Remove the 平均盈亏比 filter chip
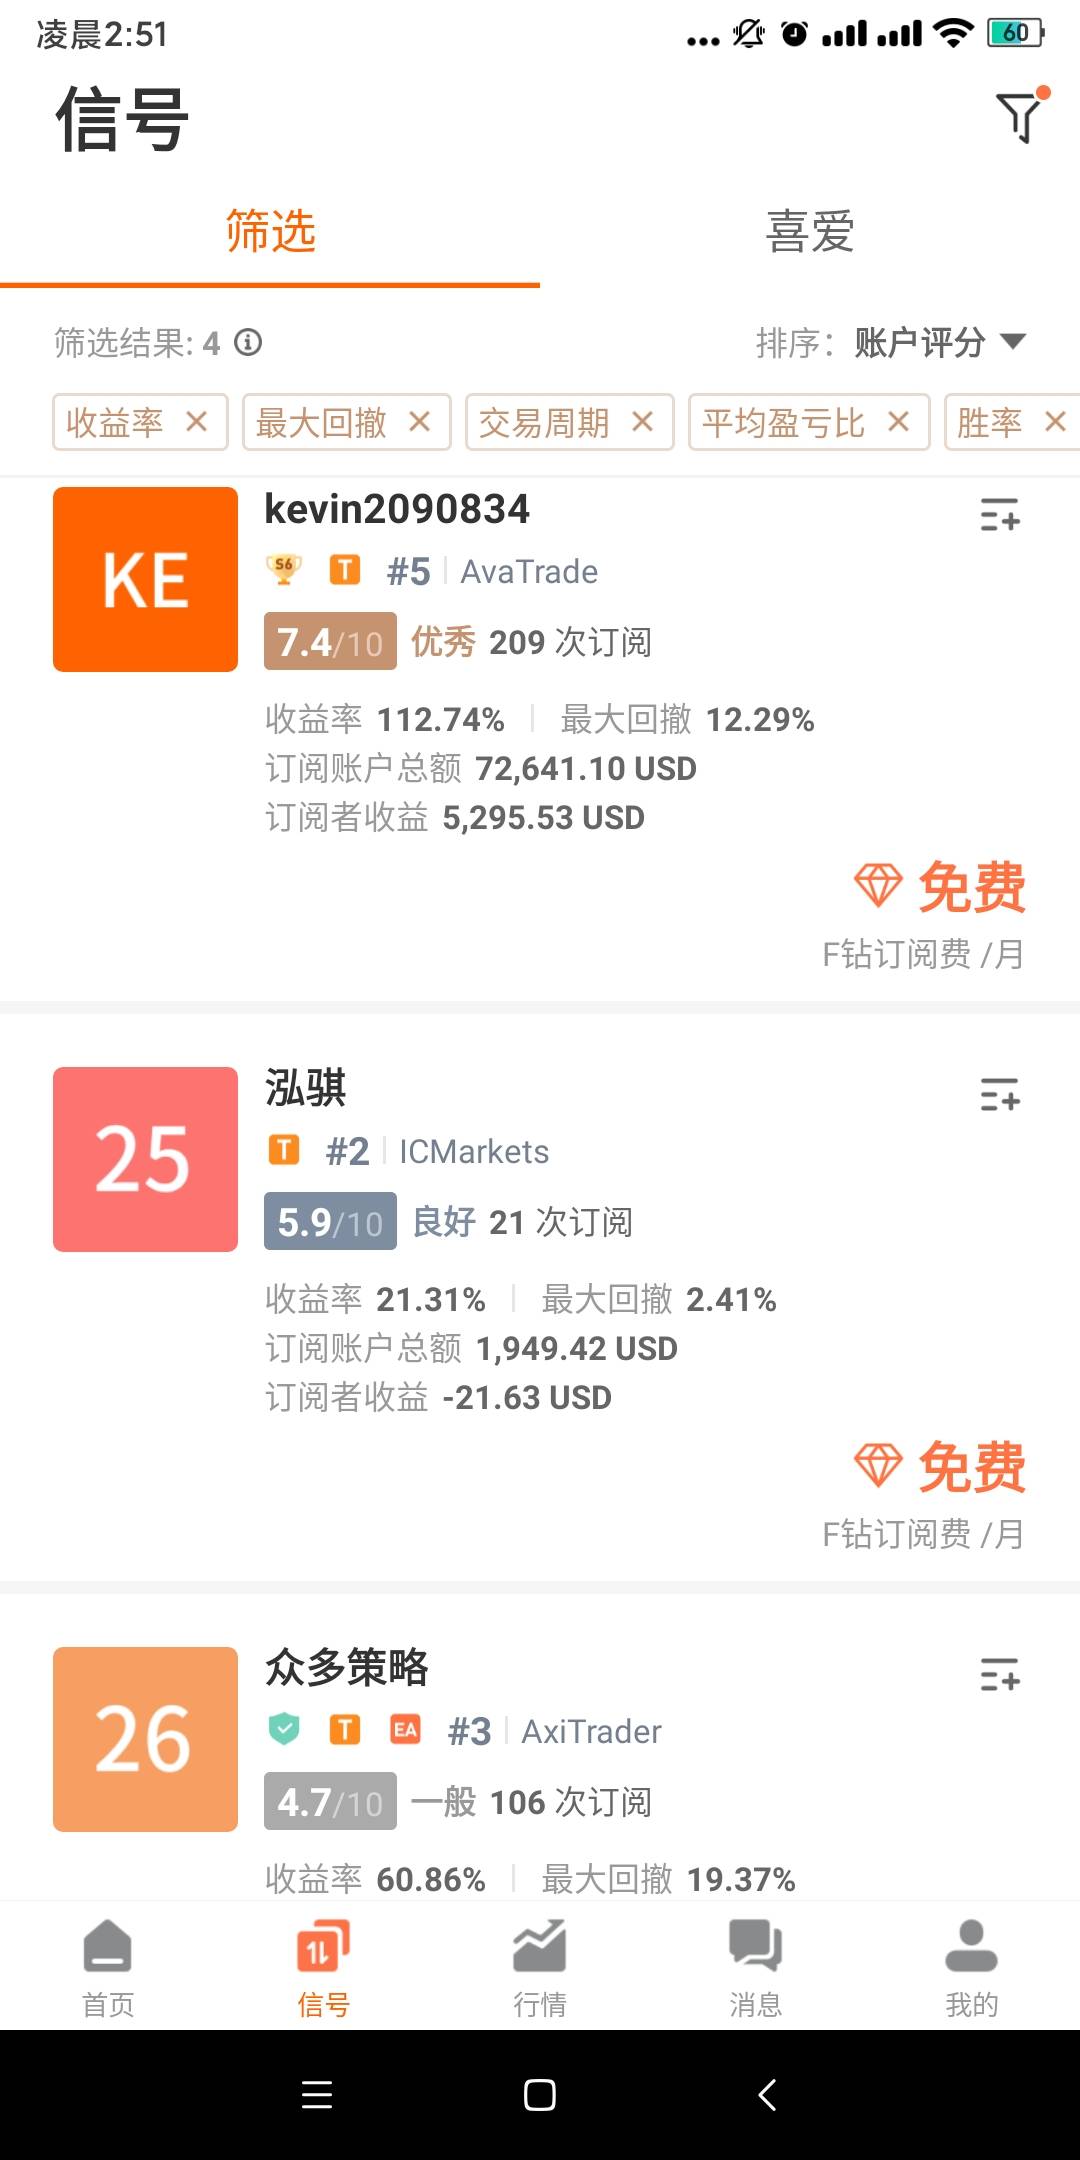1080x2160 pixels. 899,422
